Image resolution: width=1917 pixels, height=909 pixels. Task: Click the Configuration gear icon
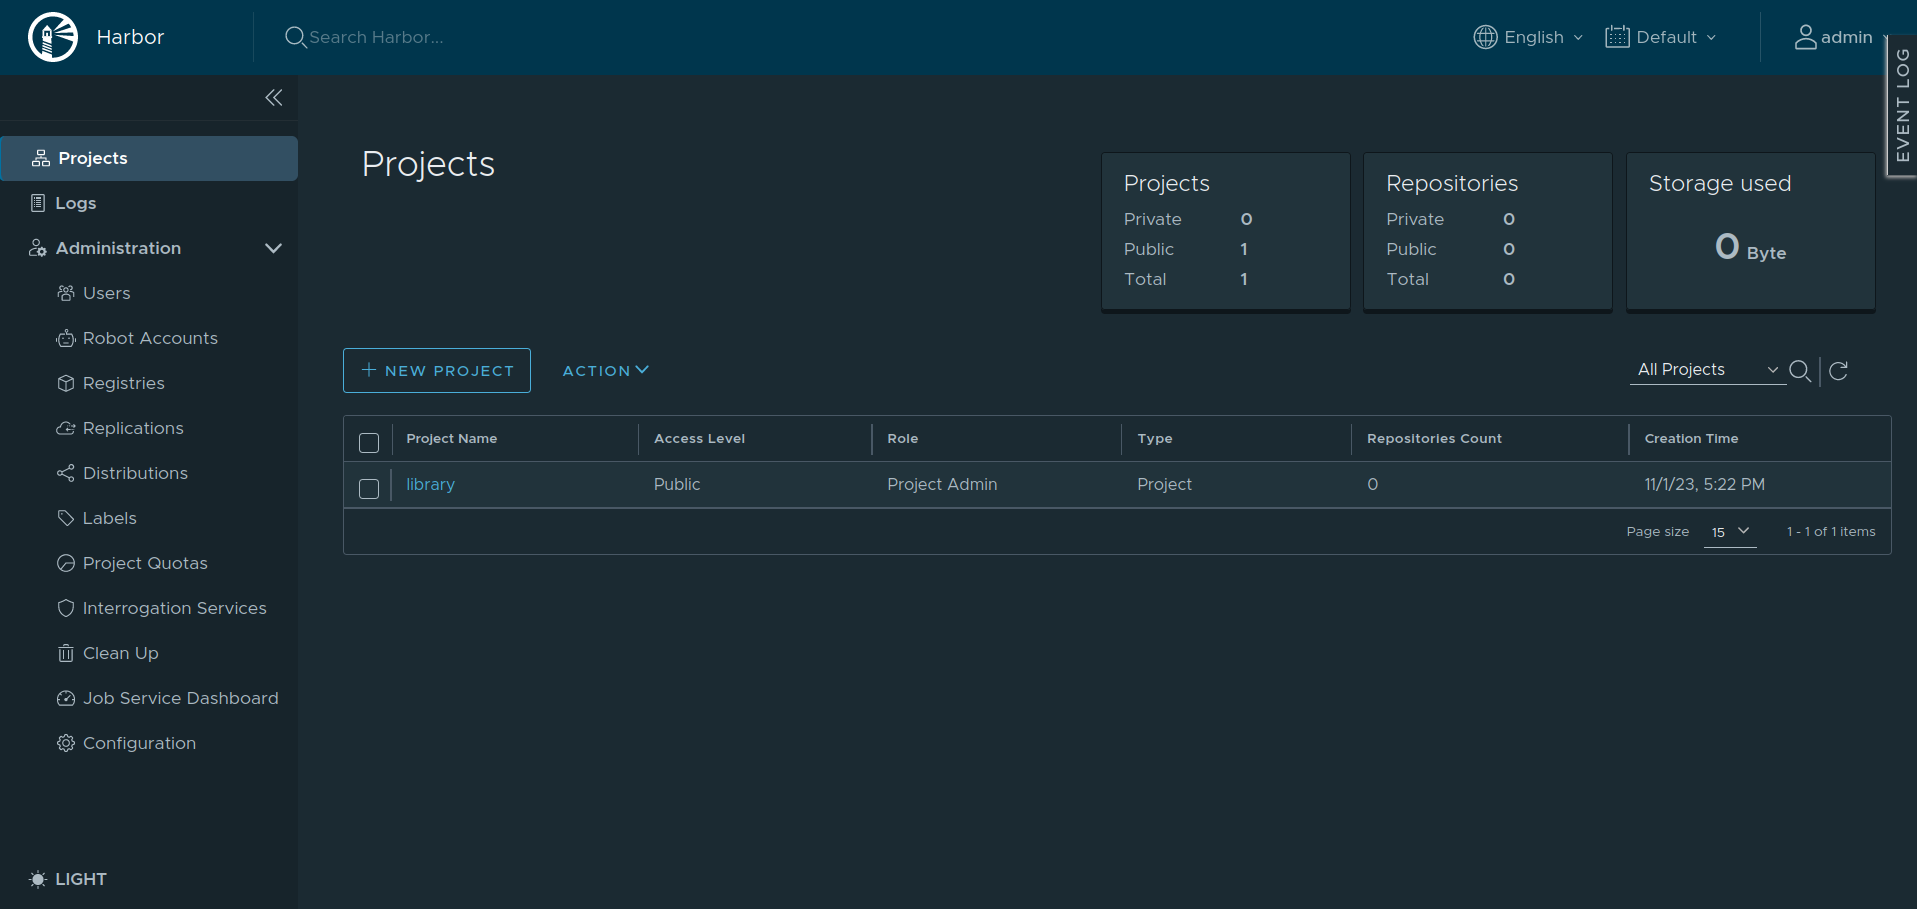click(x=66, y=743)
